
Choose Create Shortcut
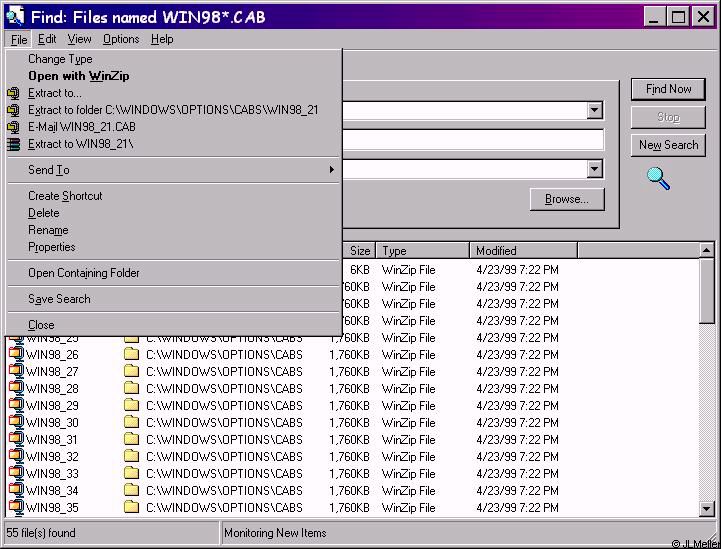(174, 196)
